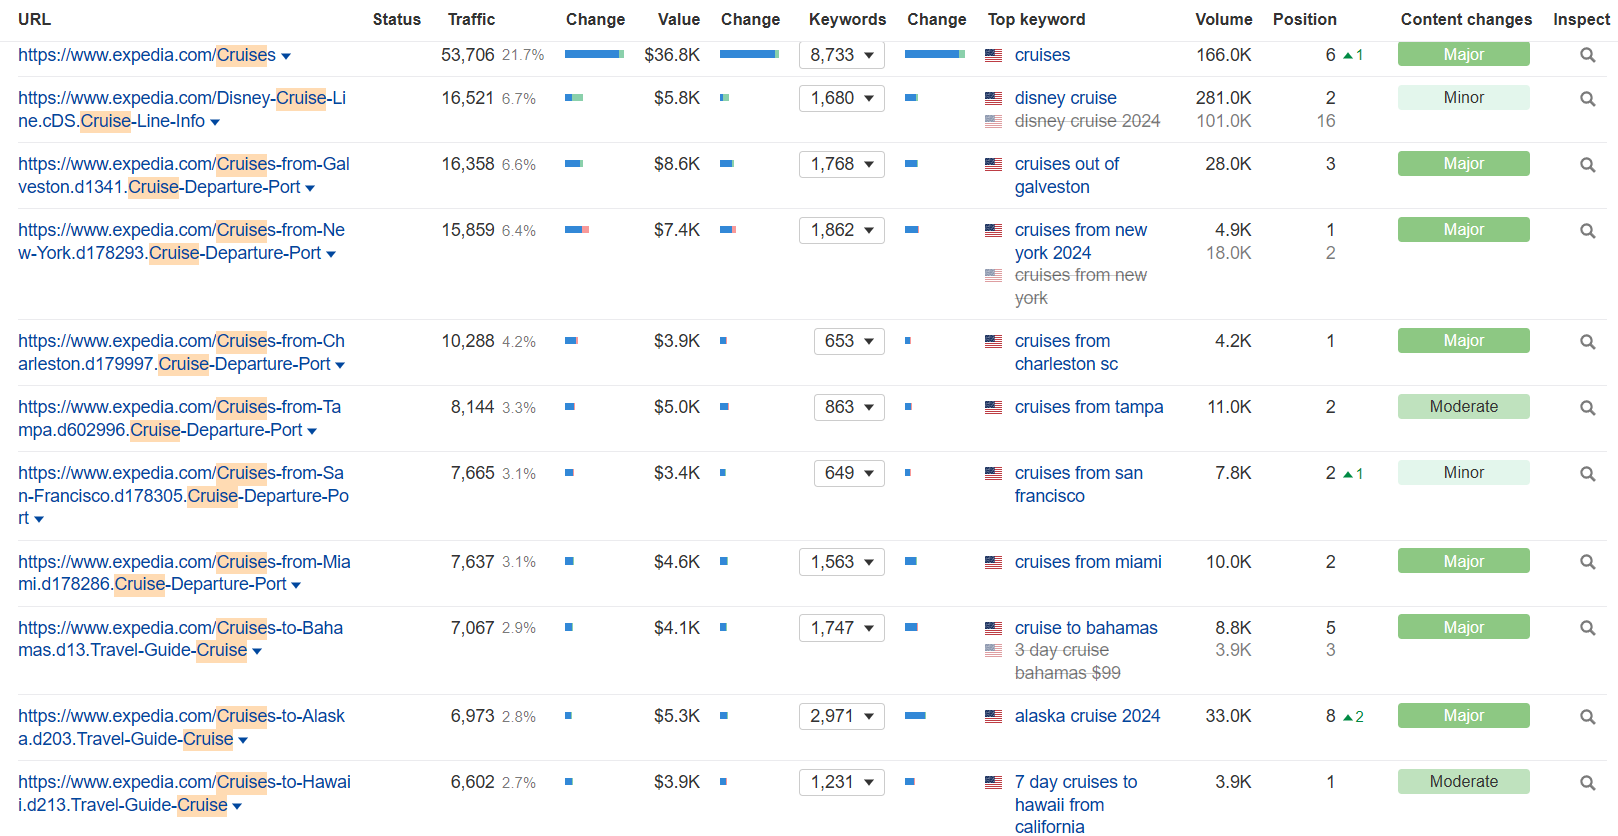Click the magnifier icon for the Hawaii row
Screen dimensions: 1618x836
1587,782
